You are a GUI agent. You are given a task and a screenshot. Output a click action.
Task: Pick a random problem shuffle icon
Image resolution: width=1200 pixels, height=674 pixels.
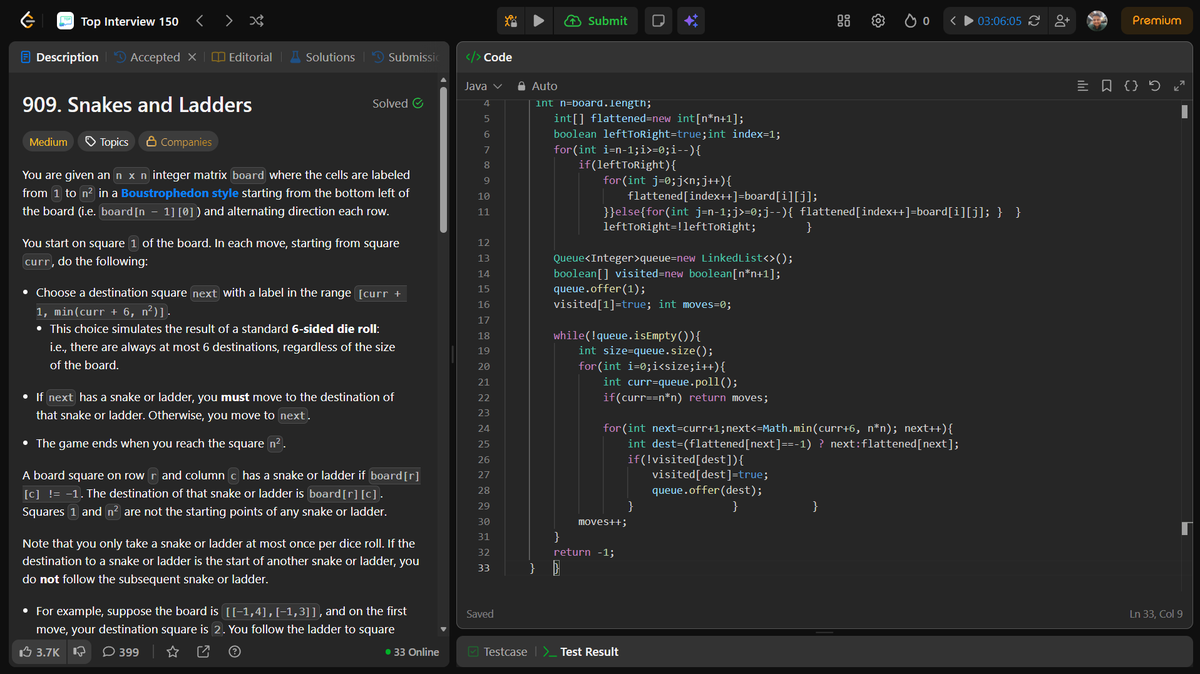pyautogui.click(x=257, y=20)
